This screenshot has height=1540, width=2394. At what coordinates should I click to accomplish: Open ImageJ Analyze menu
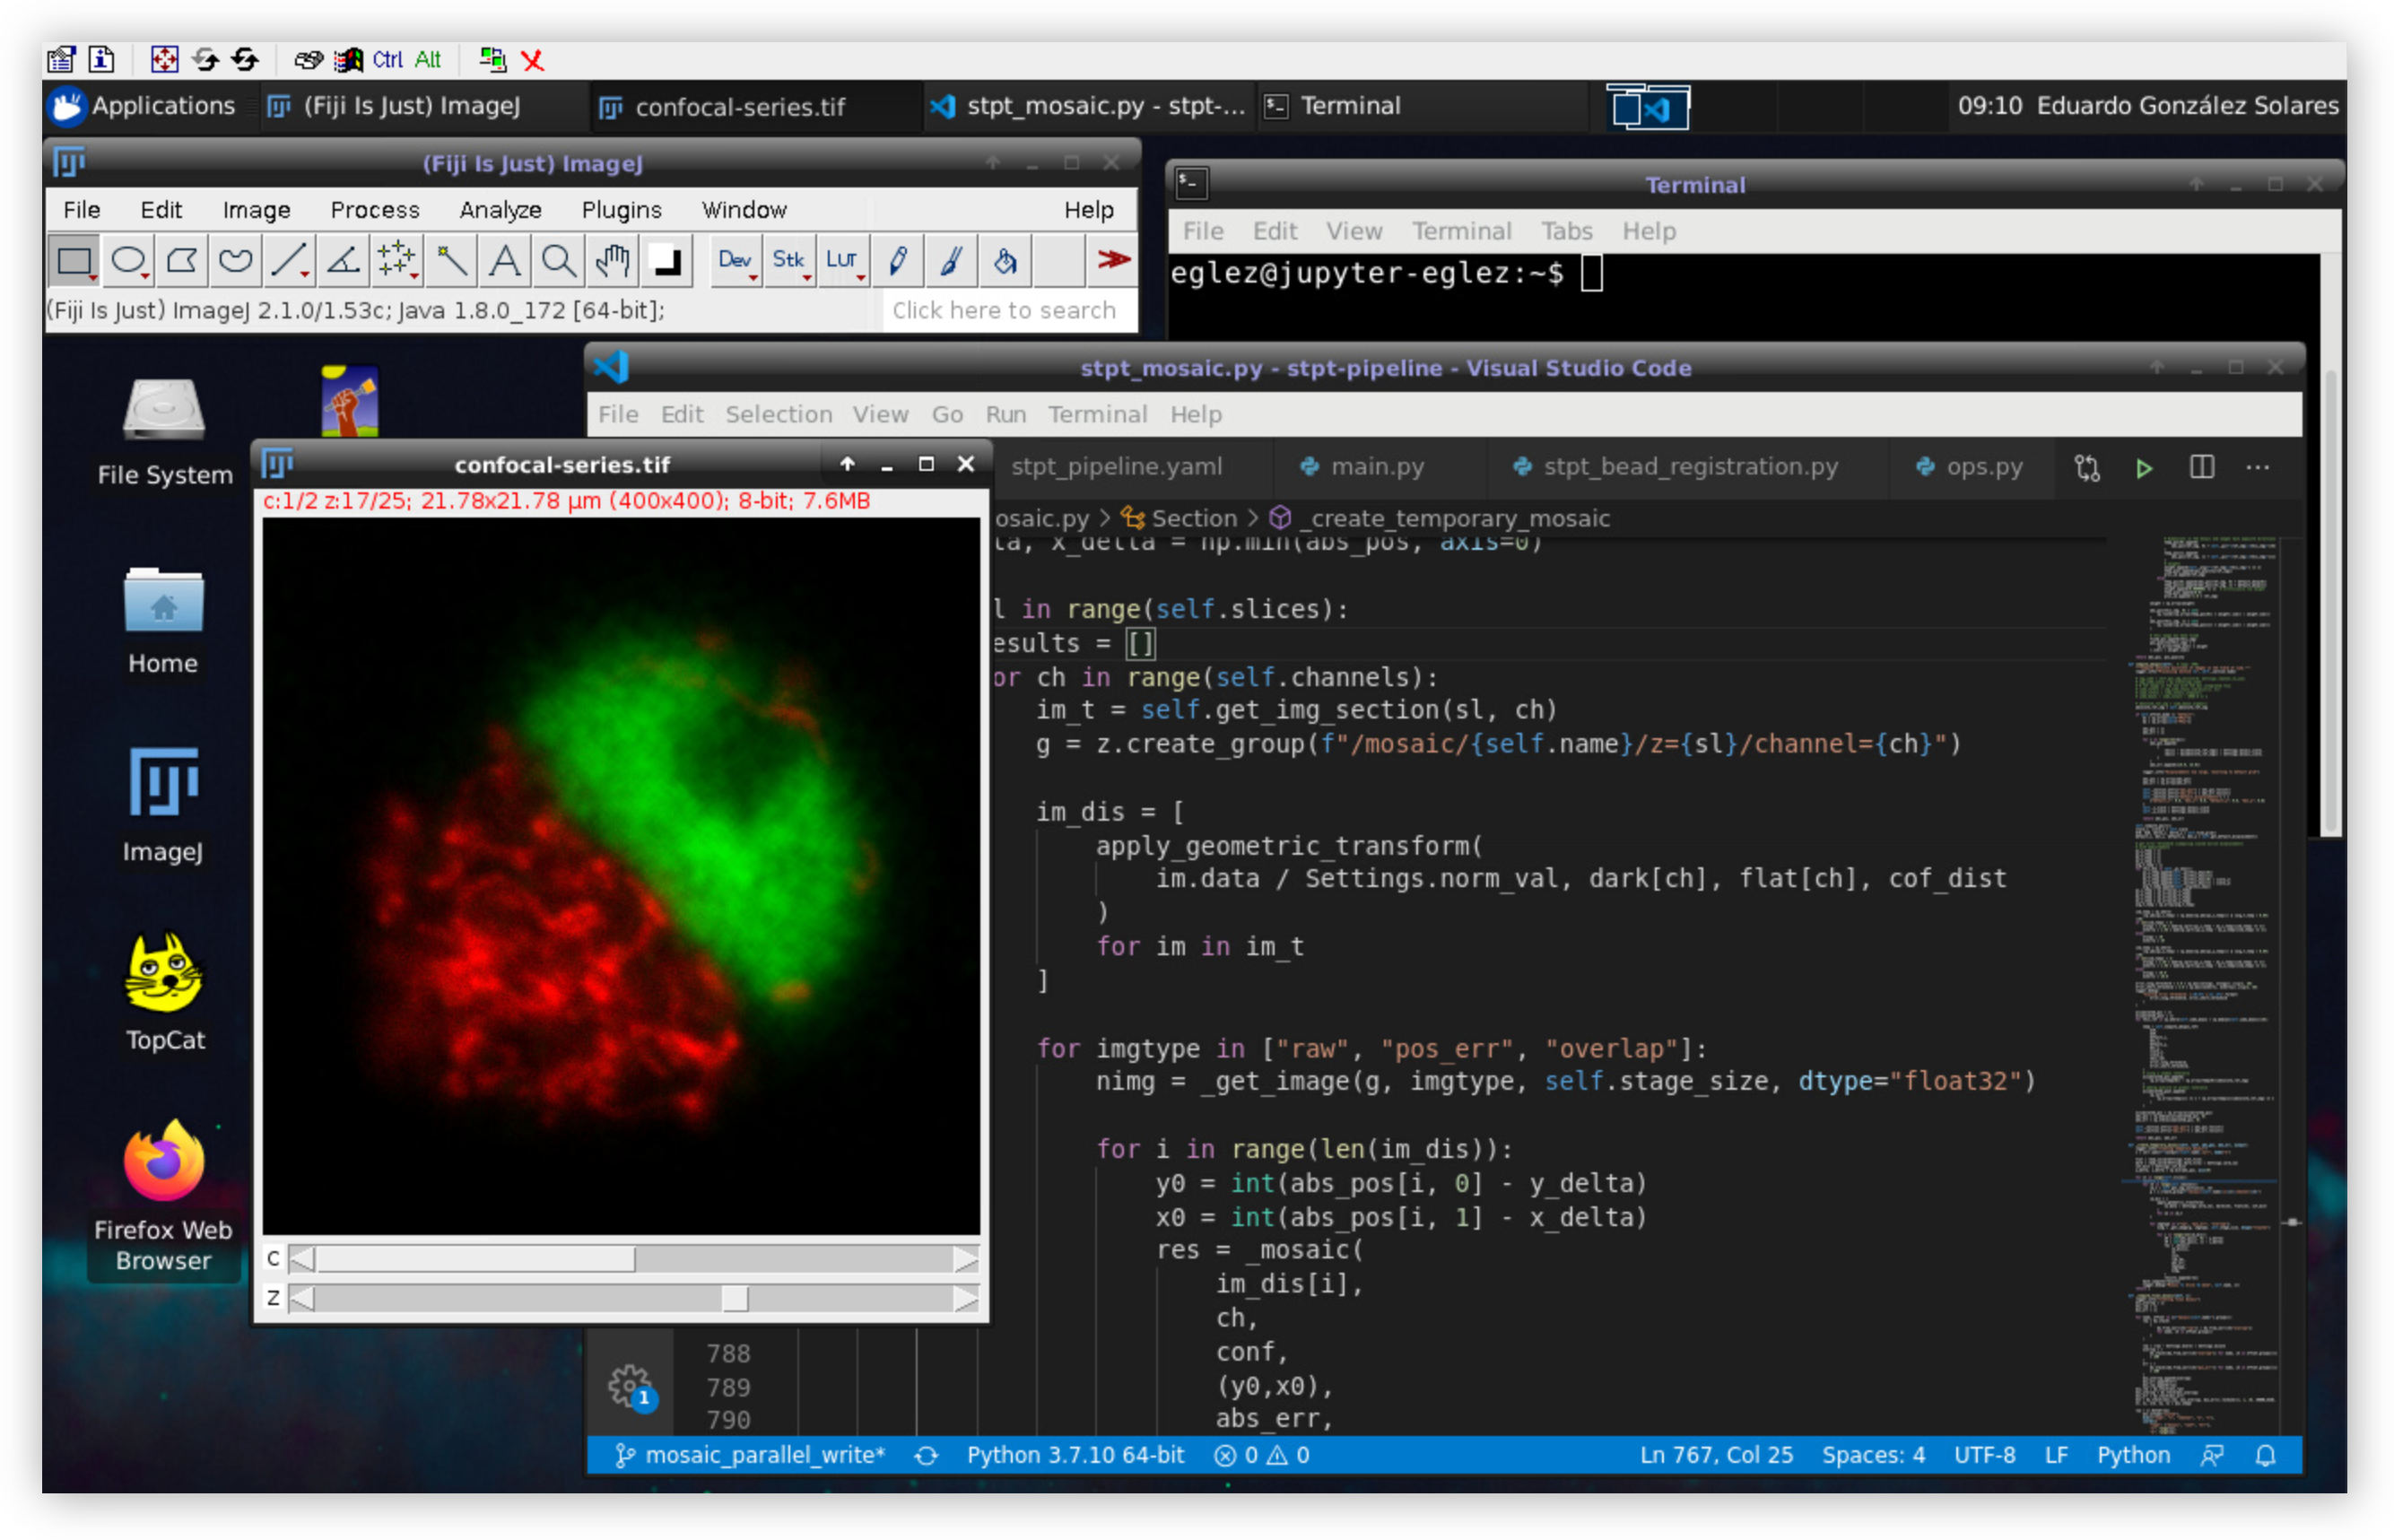(x=500, y=210)
